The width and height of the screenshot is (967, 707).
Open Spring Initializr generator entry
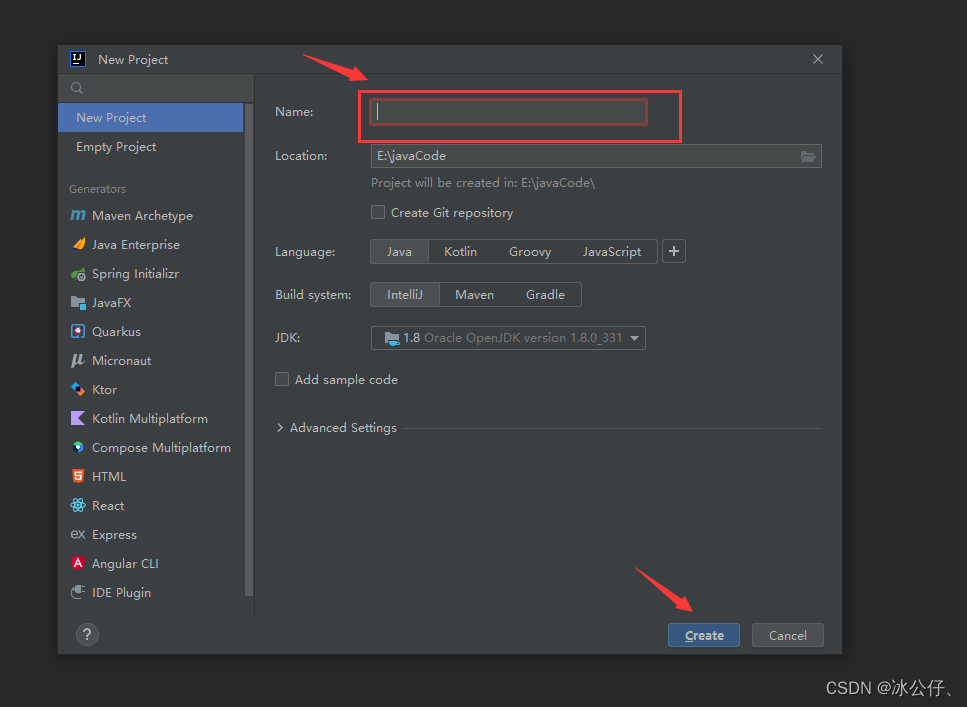click(x=150, y=274)
